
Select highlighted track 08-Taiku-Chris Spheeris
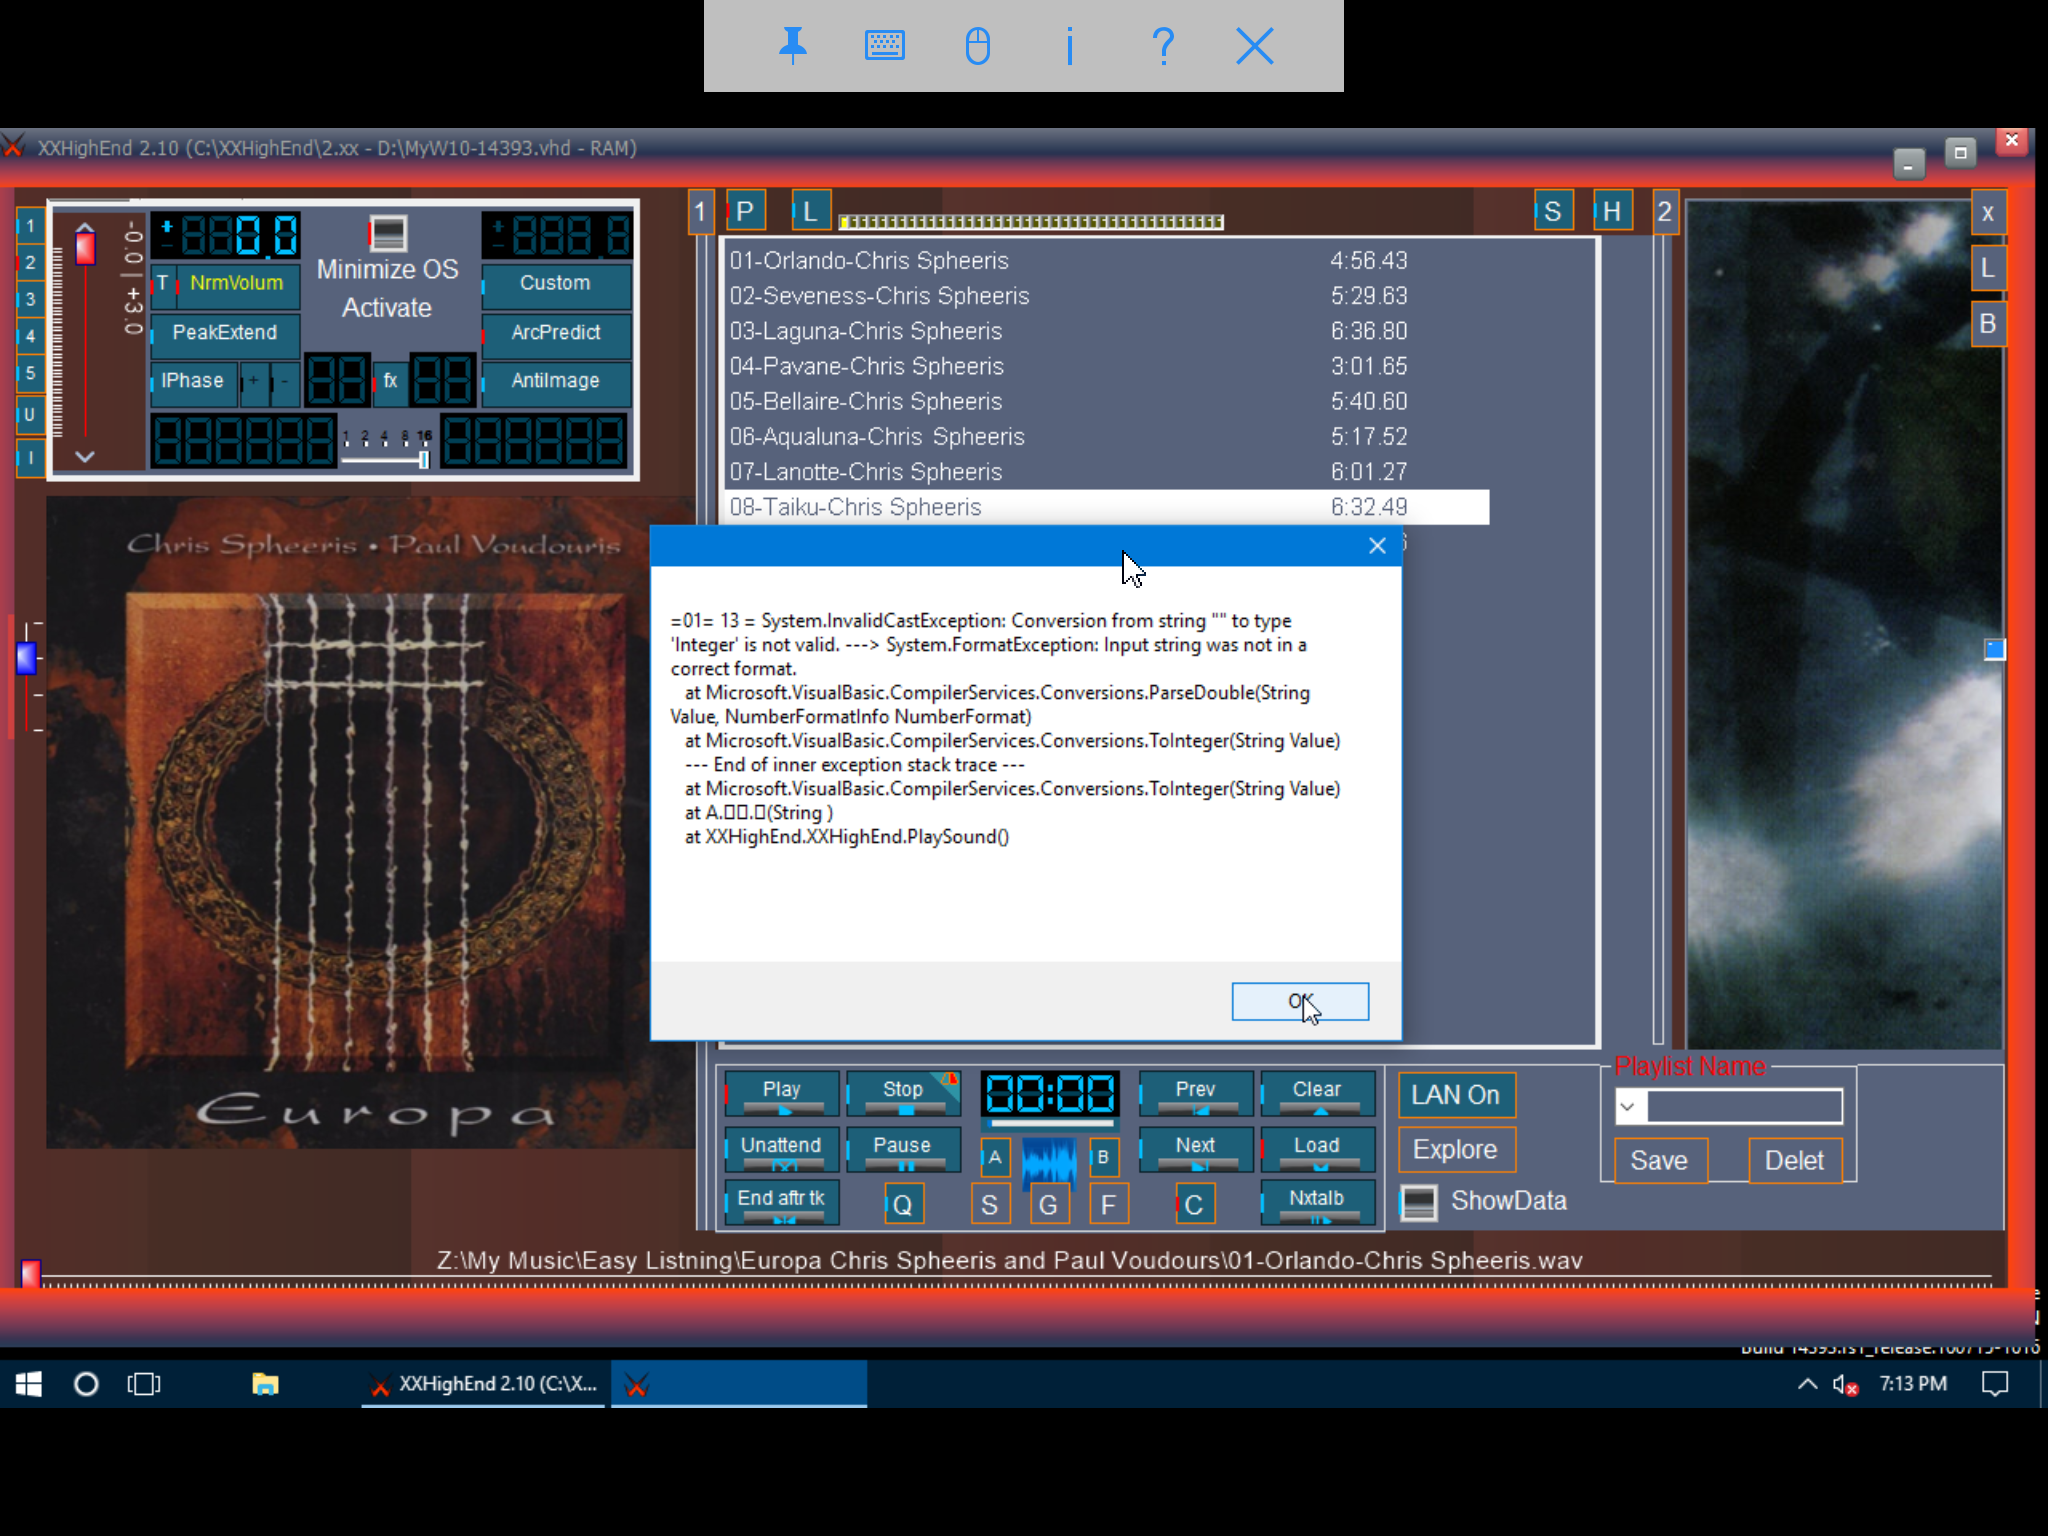1106,507
